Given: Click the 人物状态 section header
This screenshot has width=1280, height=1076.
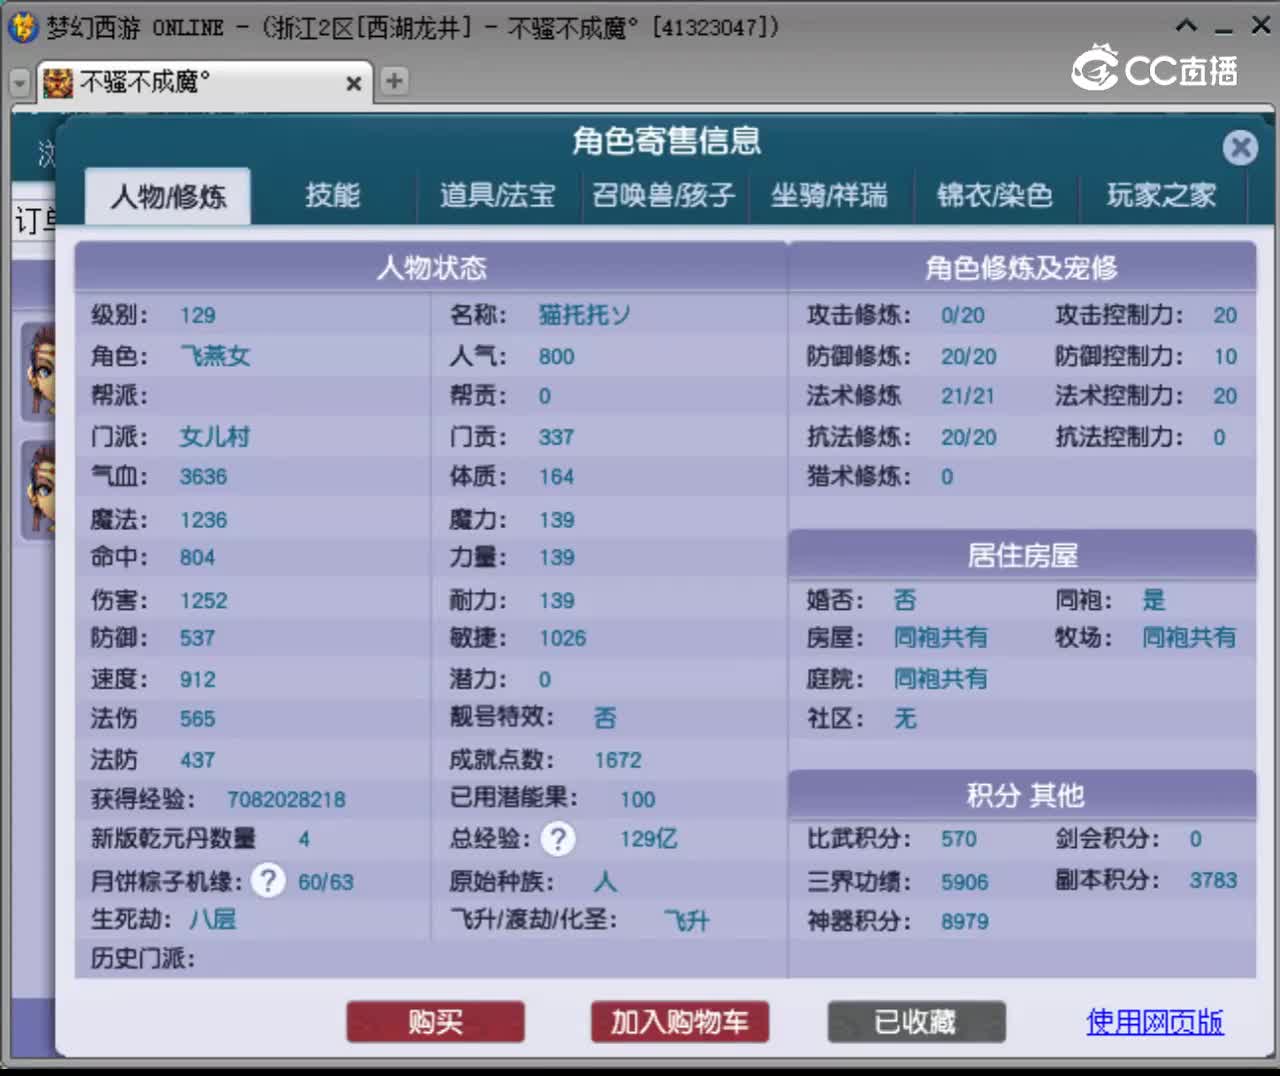Looking at the screenshot, I should (x=431, y=267).
